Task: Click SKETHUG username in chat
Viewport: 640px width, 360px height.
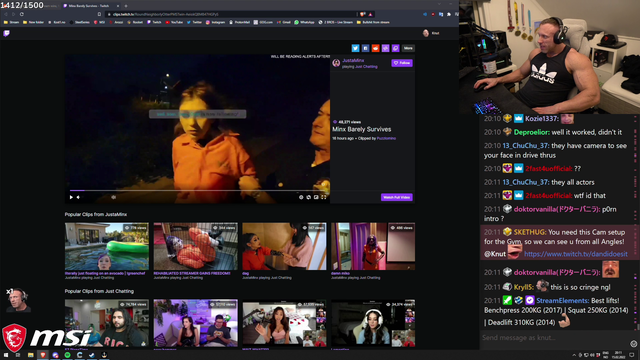Action: 530,232
